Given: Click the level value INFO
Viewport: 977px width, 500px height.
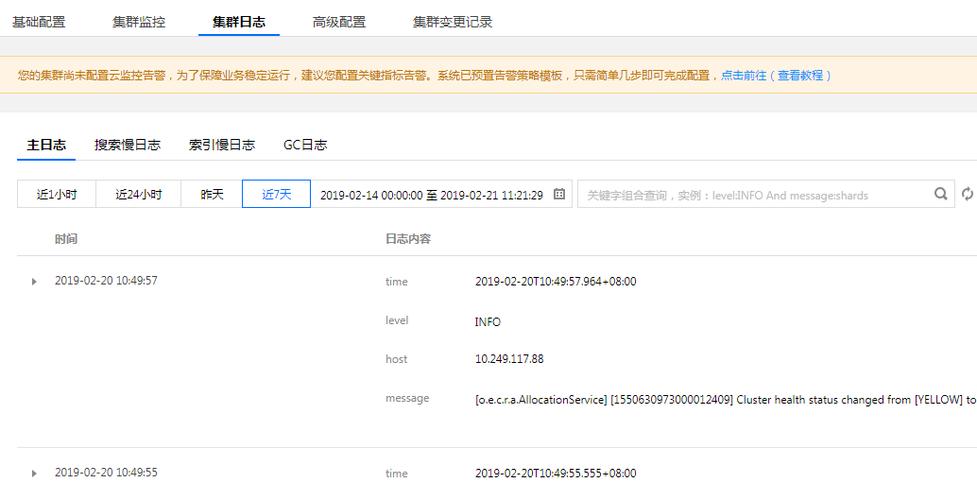Looking at the screenshot, I should point(488,322).
